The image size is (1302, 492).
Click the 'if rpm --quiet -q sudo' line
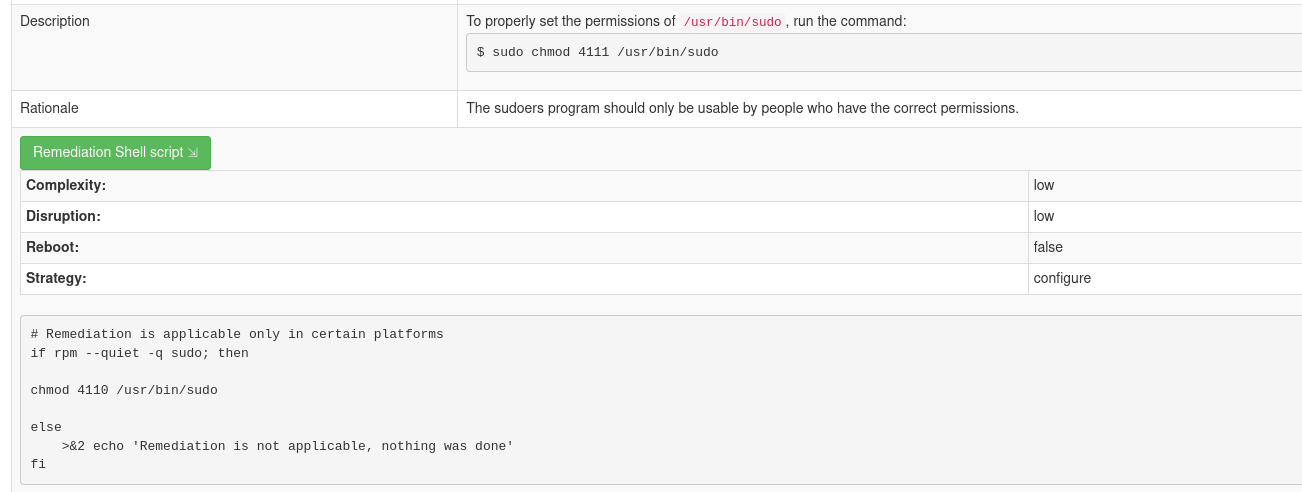pyautogui.click(x=140, y=353)
